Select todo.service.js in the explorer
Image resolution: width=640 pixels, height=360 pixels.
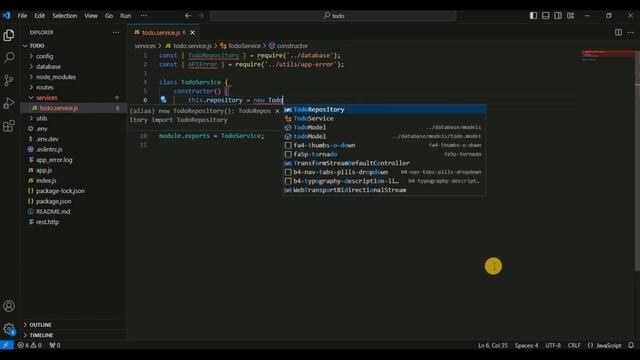pos(73,108)
